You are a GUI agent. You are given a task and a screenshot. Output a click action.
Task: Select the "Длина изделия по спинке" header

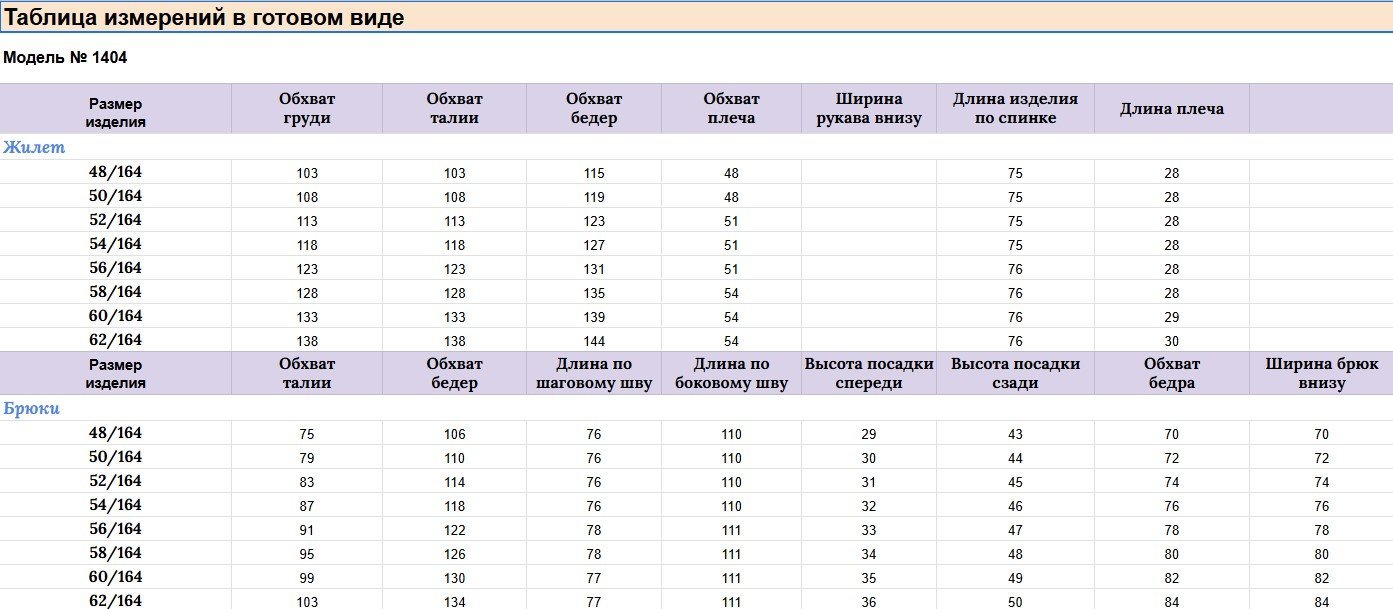1015,108
